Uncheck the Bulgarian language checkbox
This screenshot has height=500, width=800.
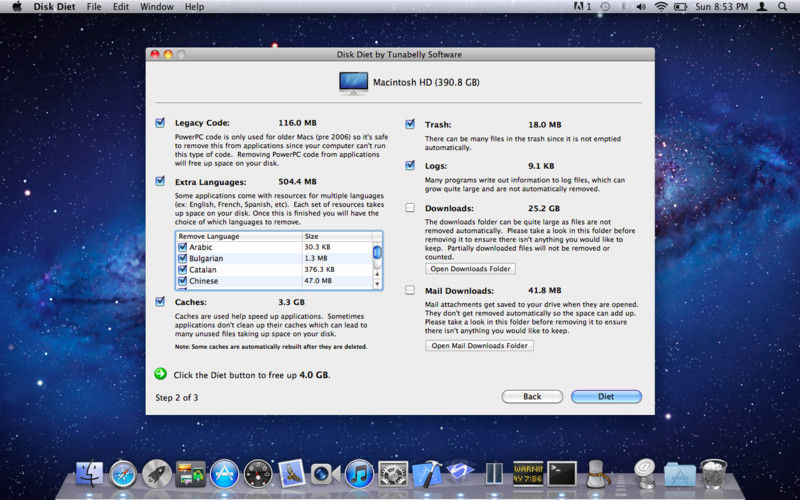[x=183, y=258]
